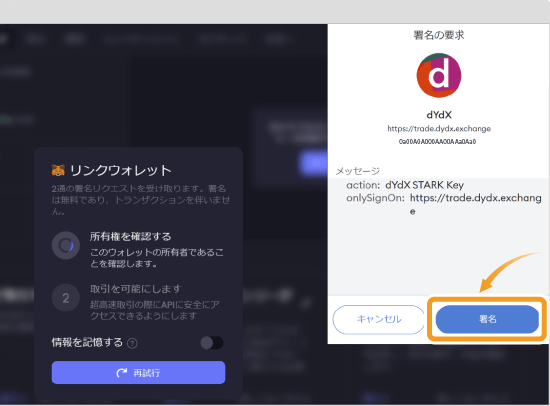Click the help icon beside 情報を記憶する
550x406 pixels.
click(132, 343)
